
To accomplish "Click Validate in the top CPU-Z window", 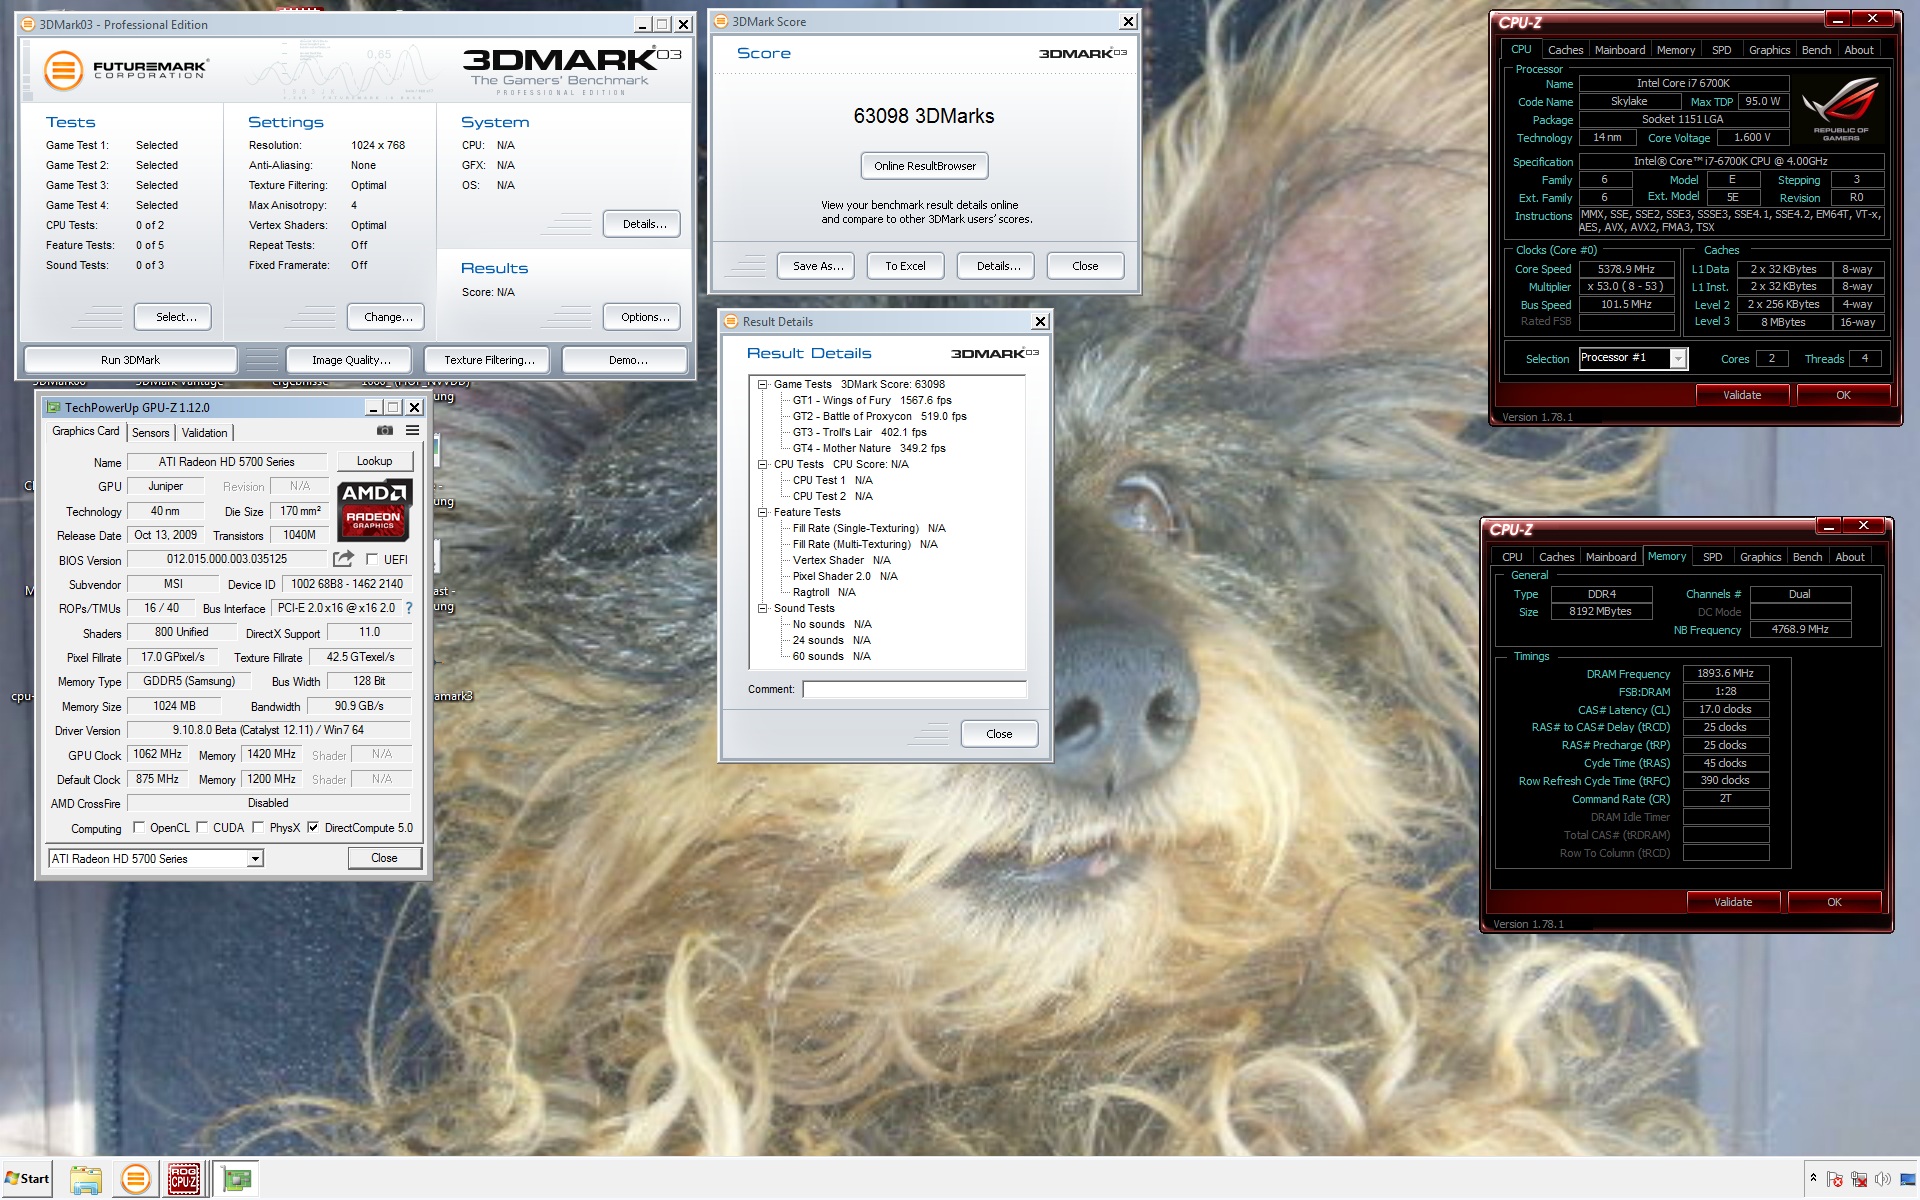I will coord(1742,395).
